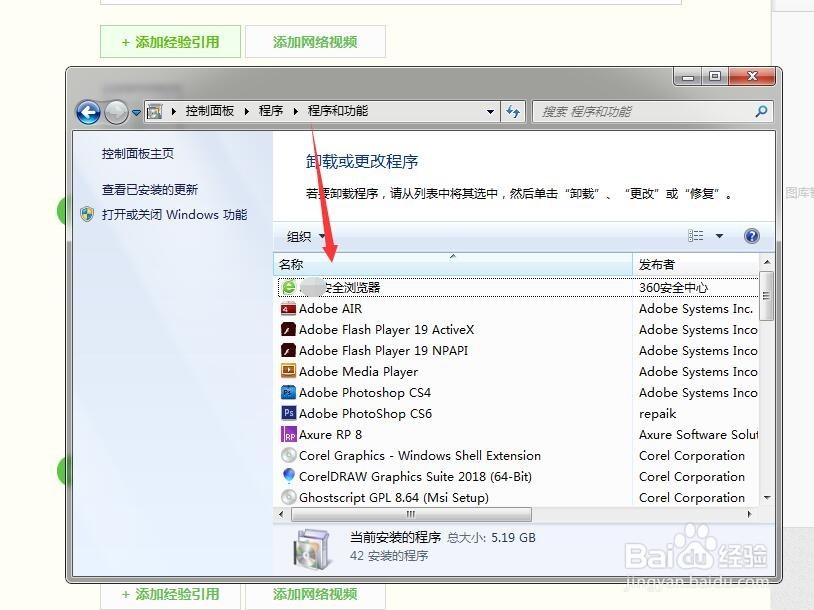Click bottom 添加网络视频 button in background page
814x610 pixels.
pyautogui.click(x=315, y=594)
